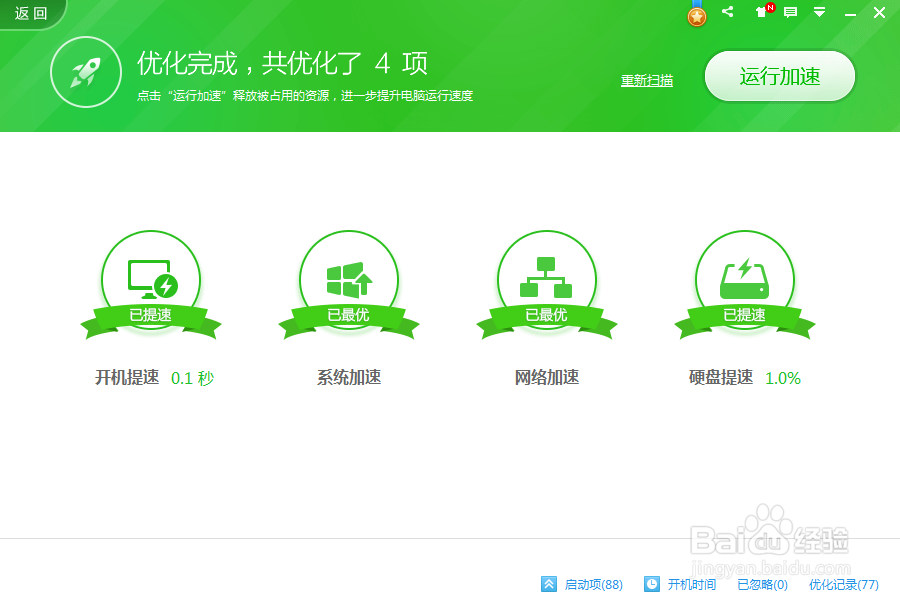Click the 返回 back button
This screenshot has height=600, width=900.
point(31,13)
